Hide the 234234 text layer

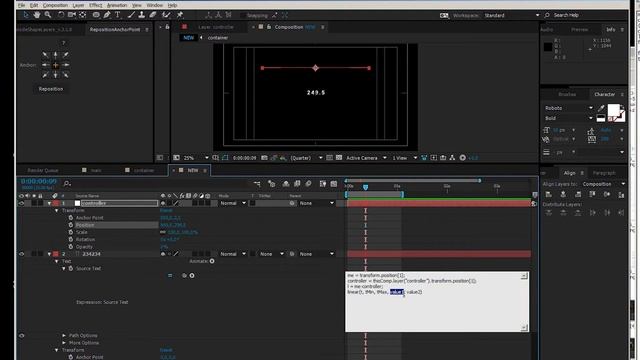[x=22, y=254]
